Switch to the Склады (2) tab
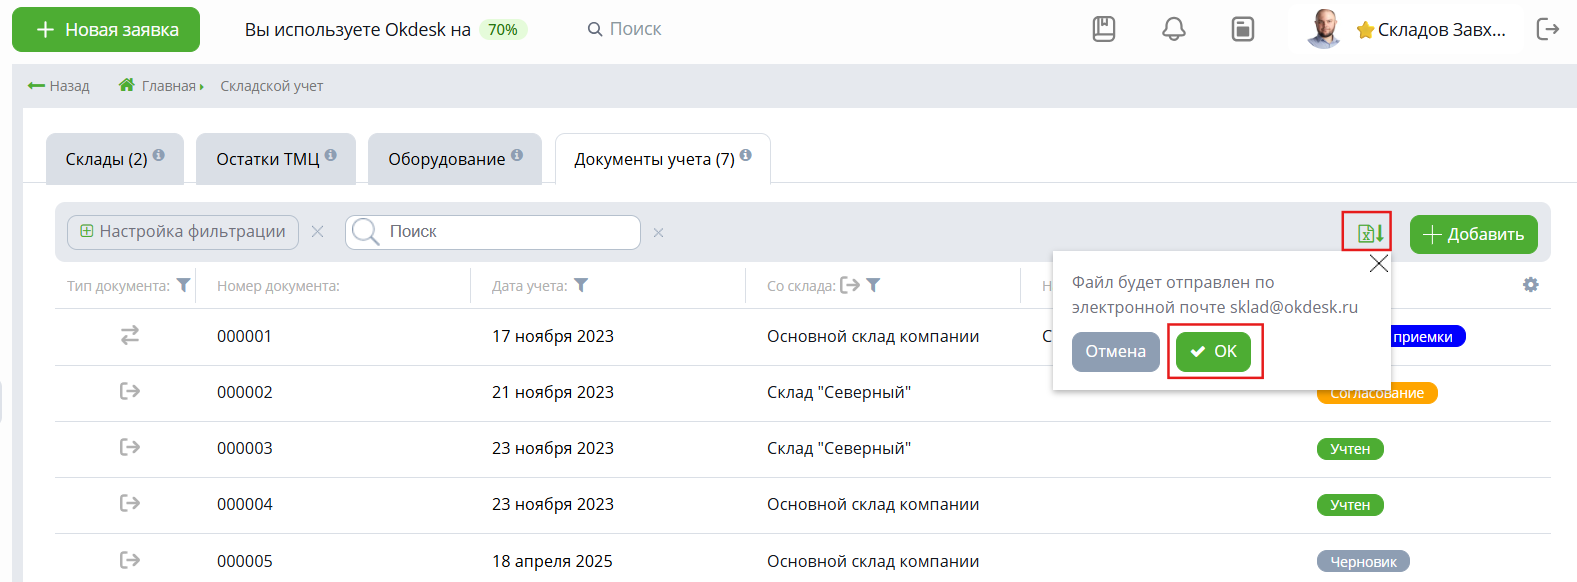Screen dimensions: 1577x582 pos(115,159)
